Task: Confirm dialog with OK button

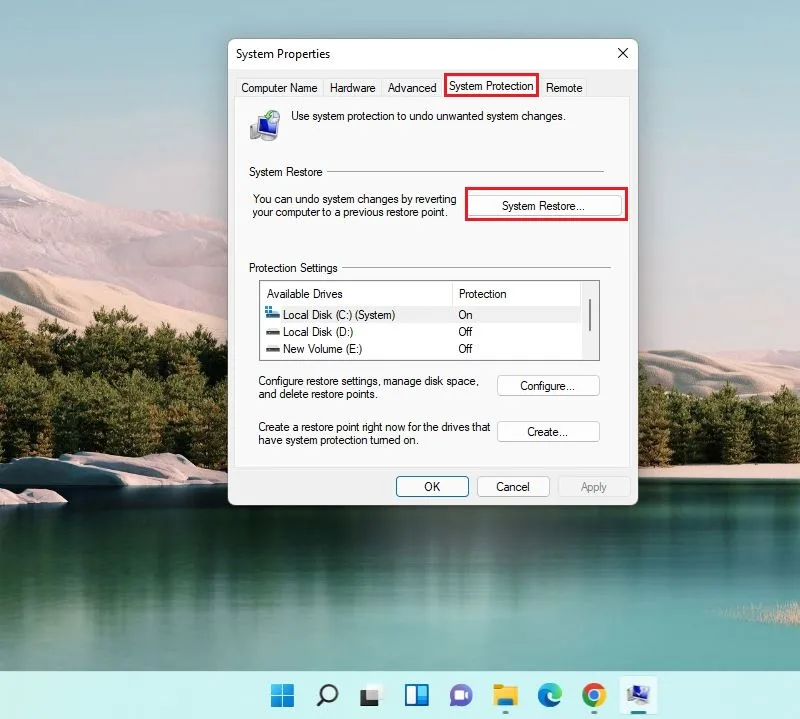Action: 432,486
